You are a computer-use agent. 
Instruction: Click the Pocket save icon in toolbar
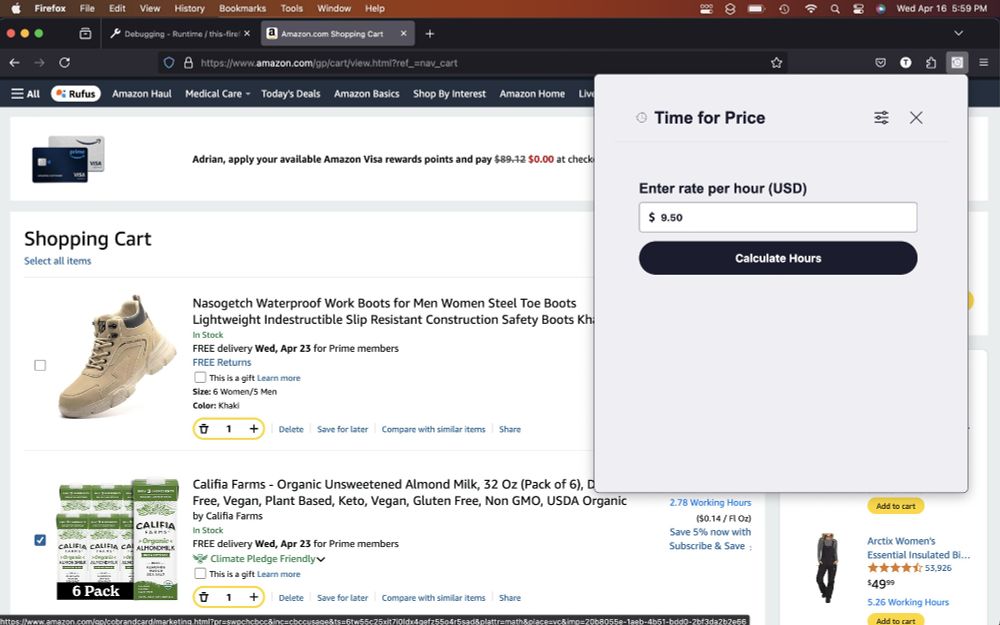coord(880,62)
